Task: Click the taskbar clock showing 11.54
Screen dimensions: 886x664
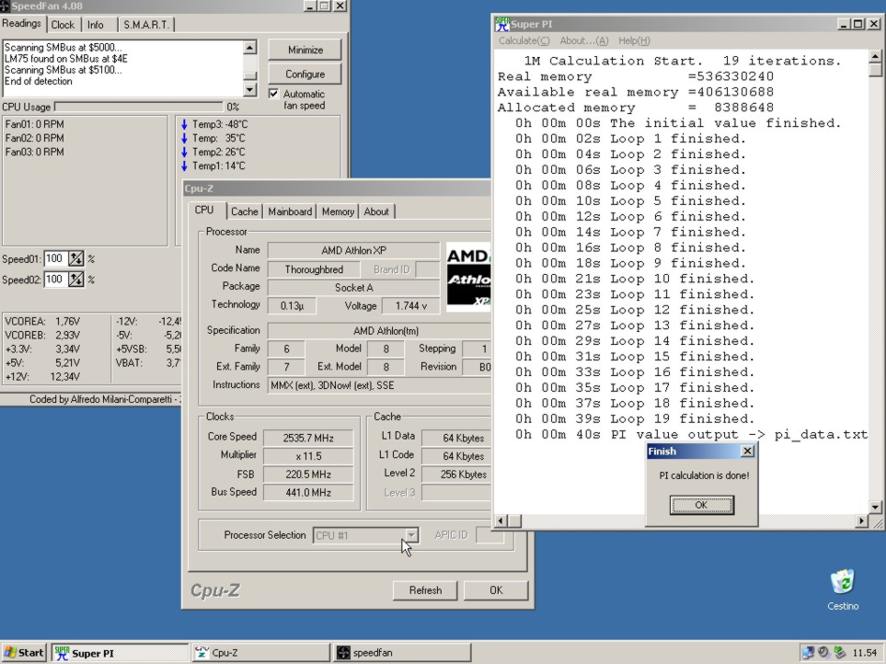Action: pyautogui.click(x=864, y=653)
